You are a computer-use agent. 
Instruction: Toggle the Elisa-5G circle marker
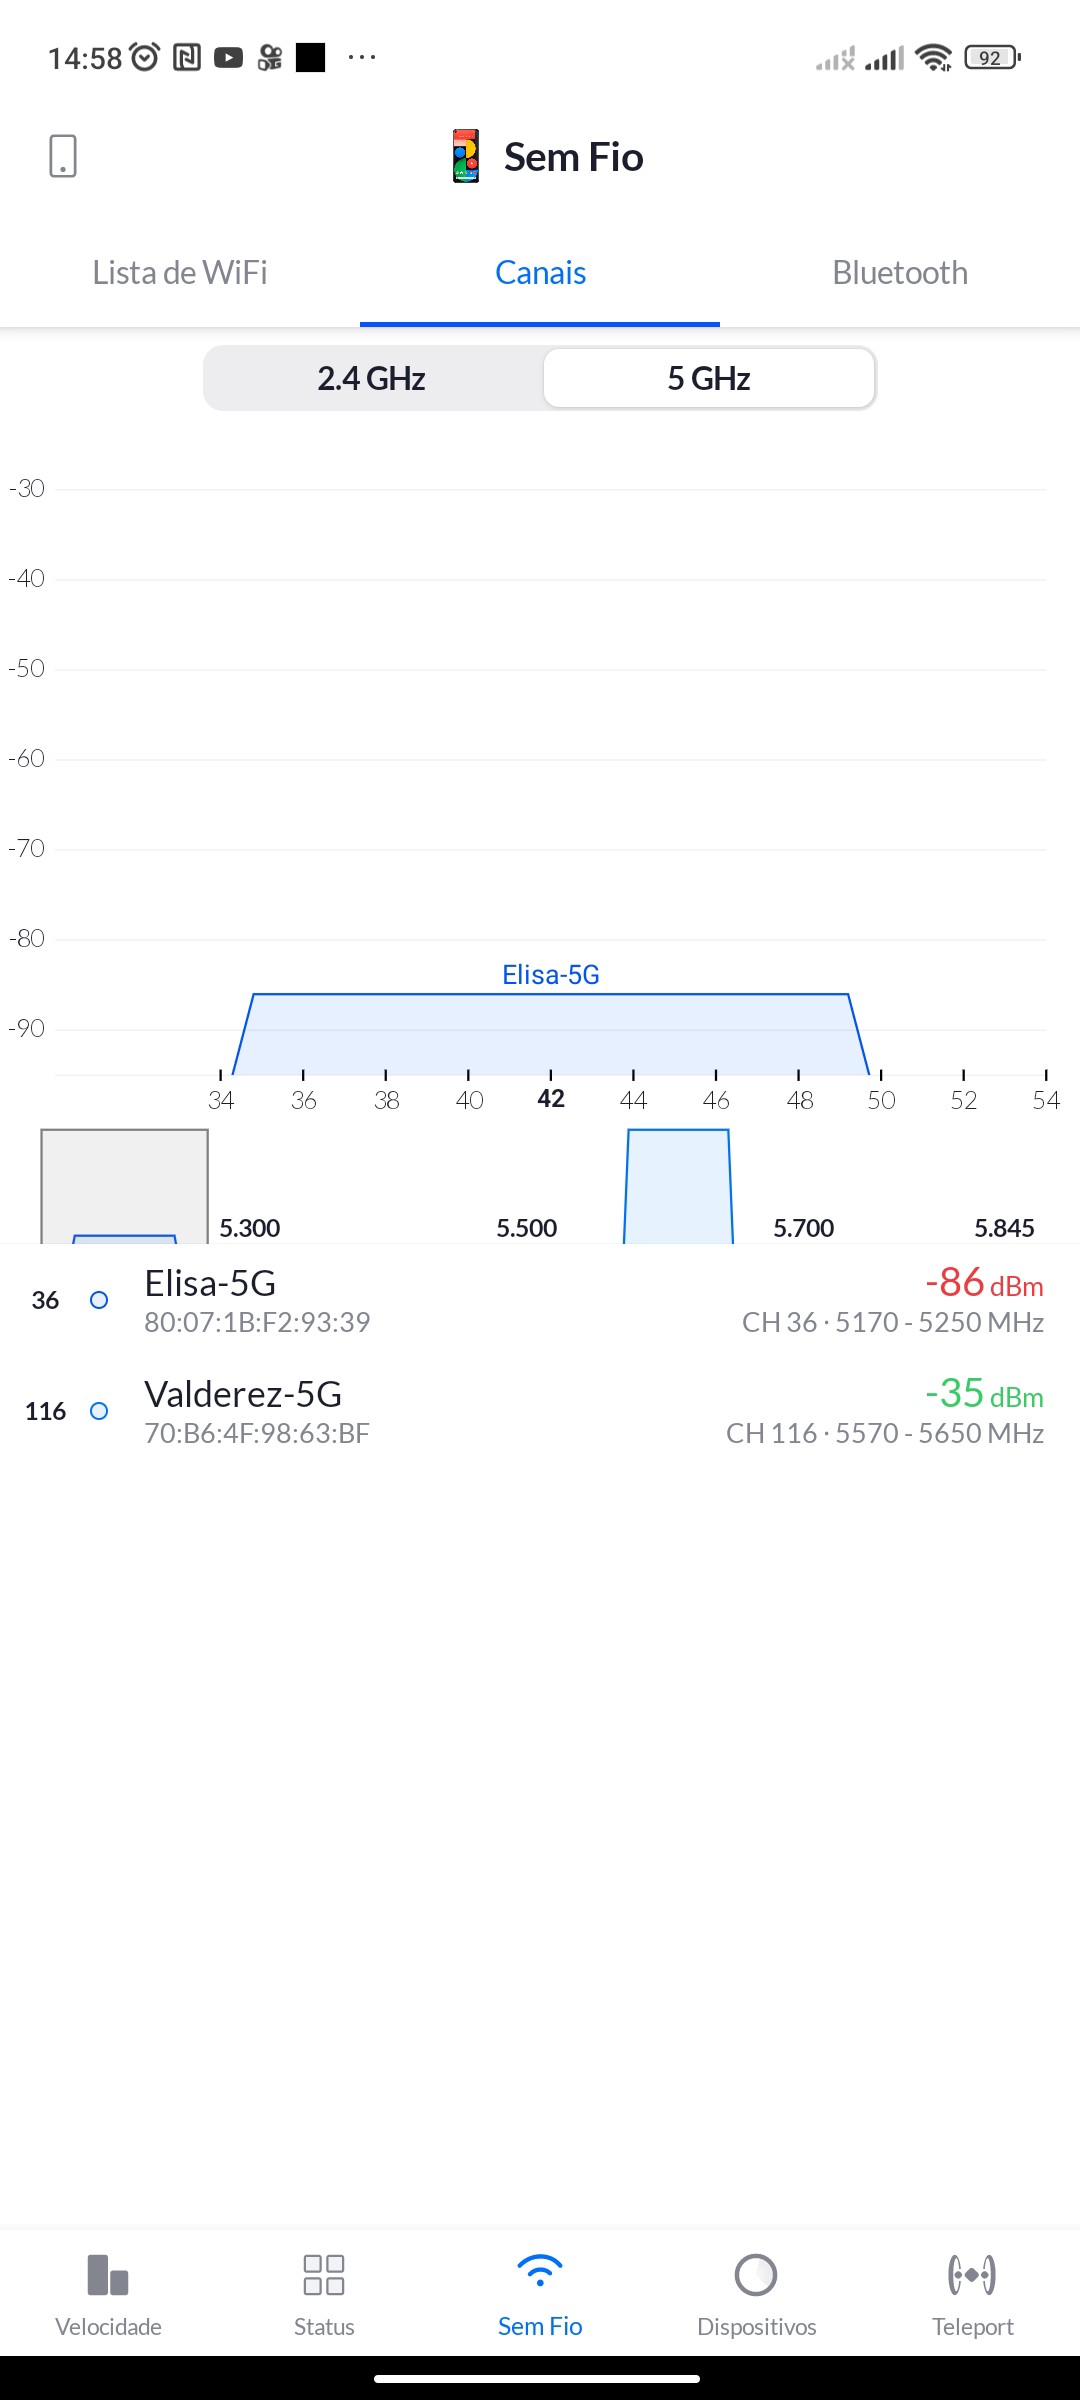pos(99,1300)
